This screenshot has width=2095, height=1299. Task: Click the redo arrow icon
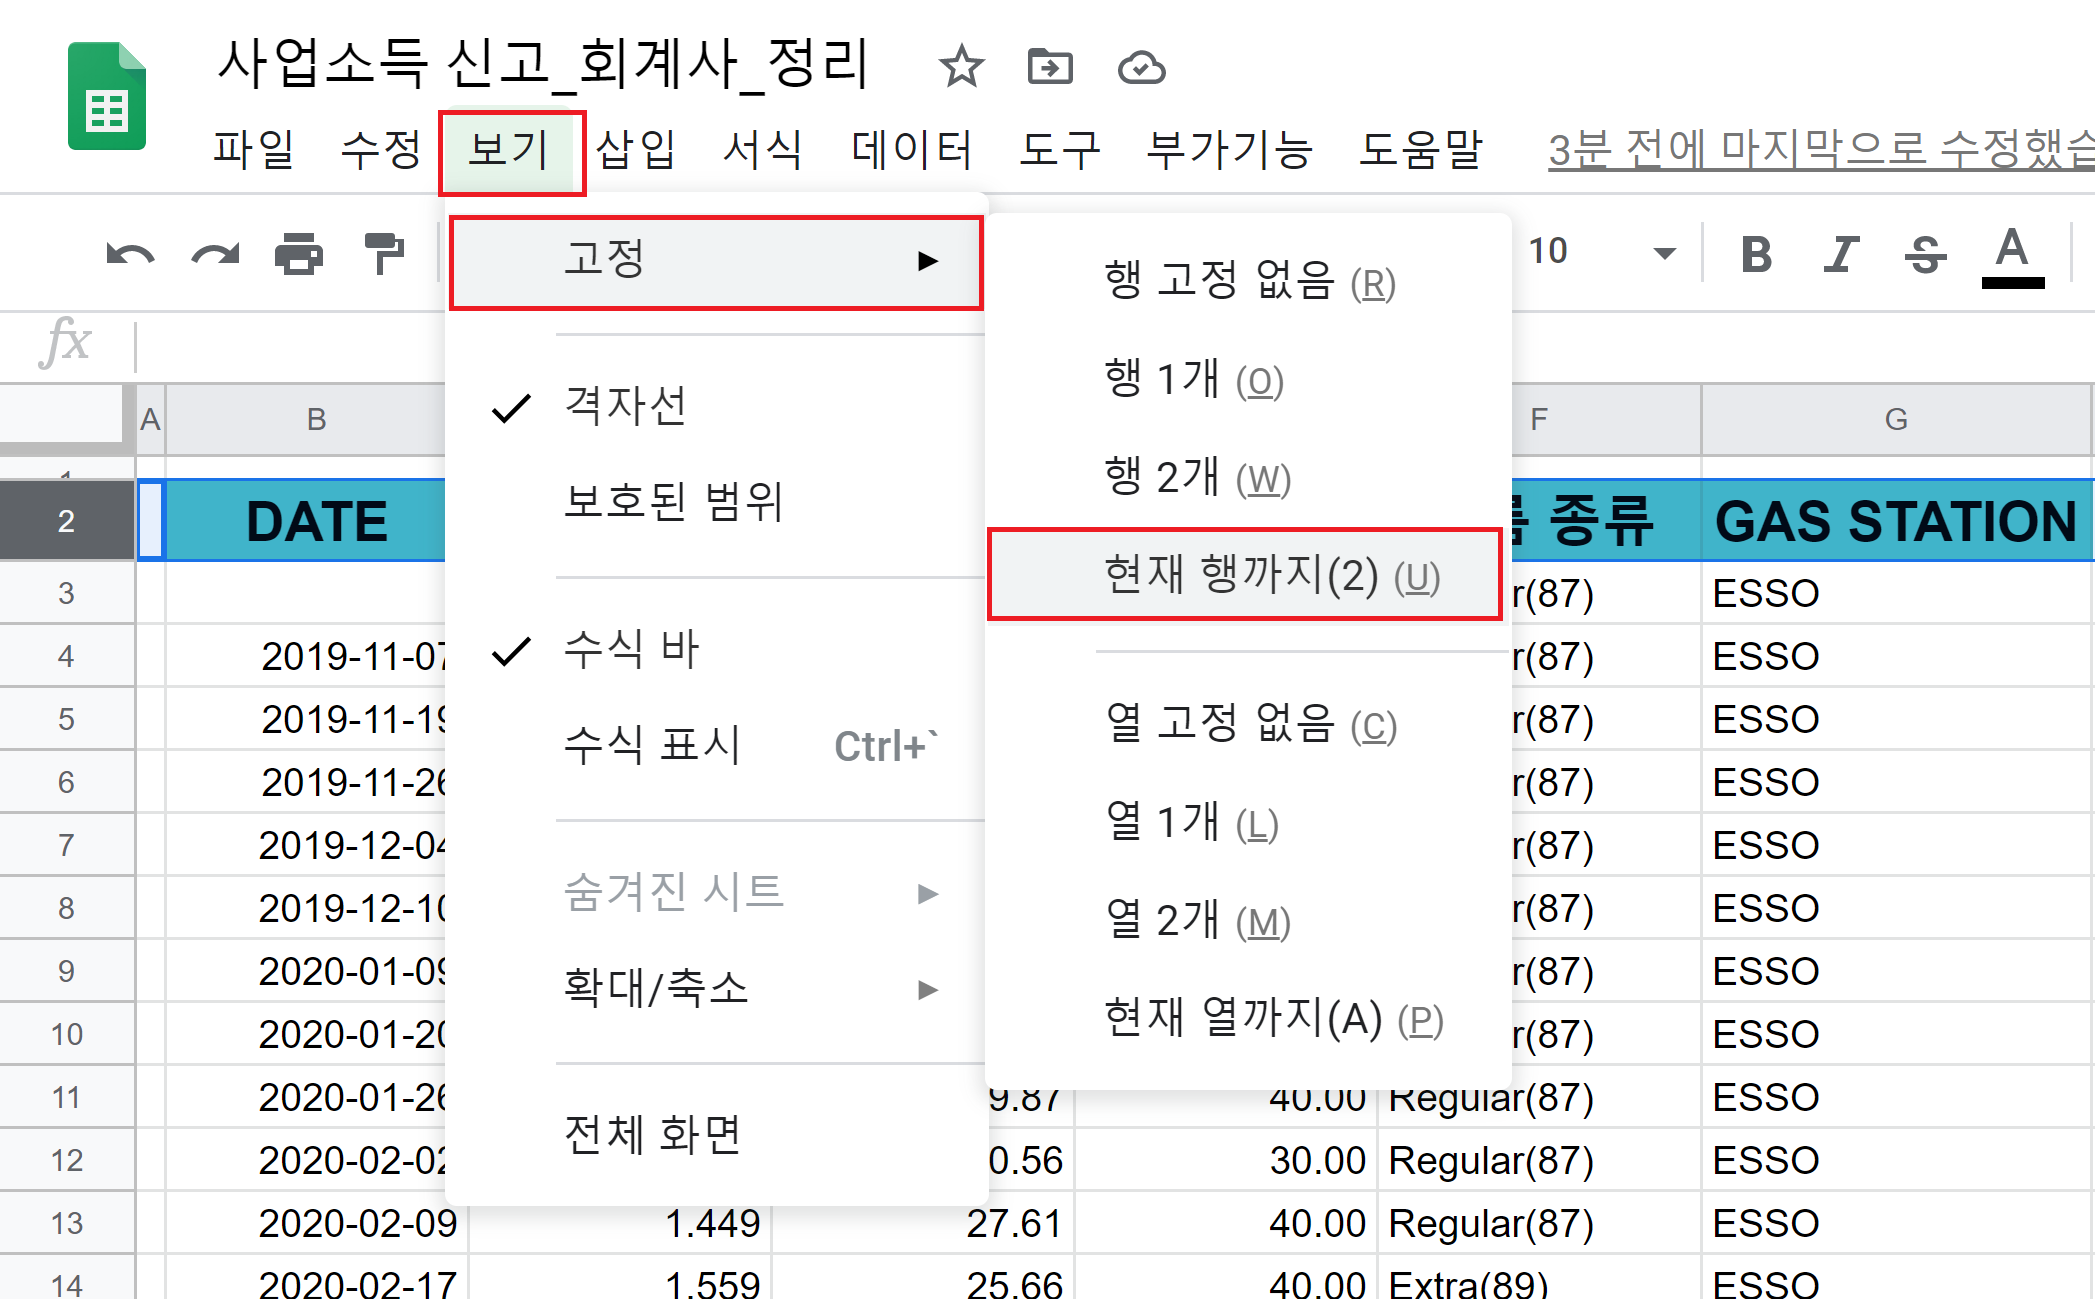click(215, 255)
